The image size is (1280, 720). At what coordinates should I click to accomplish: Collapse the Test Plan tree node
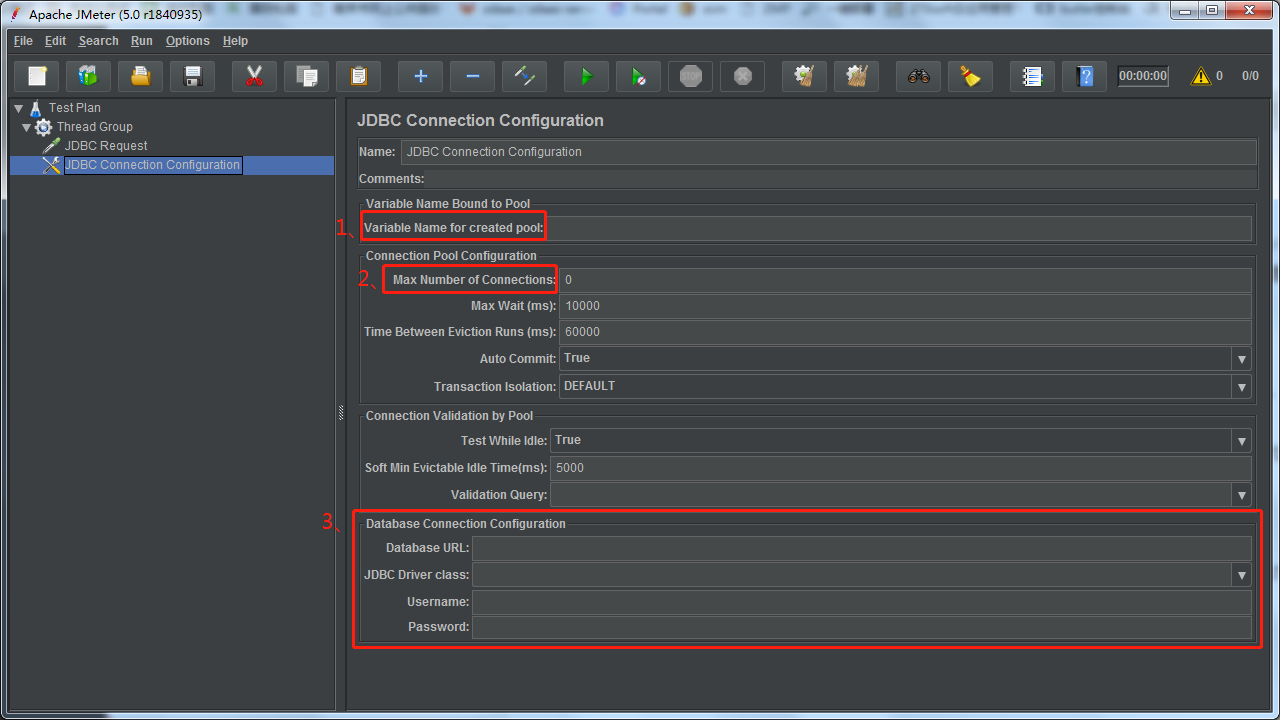pos(19,108)
